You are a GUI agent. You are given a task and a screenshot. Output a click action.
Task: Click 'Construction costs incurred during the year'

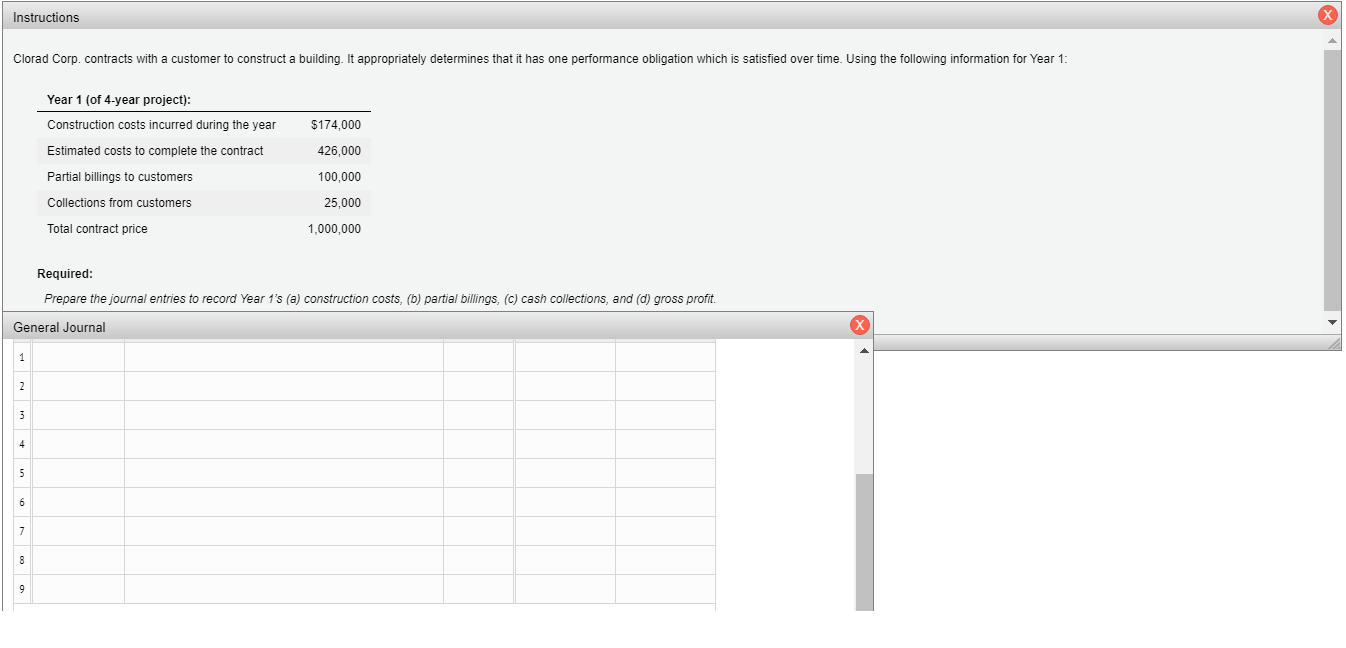point(162,125)
